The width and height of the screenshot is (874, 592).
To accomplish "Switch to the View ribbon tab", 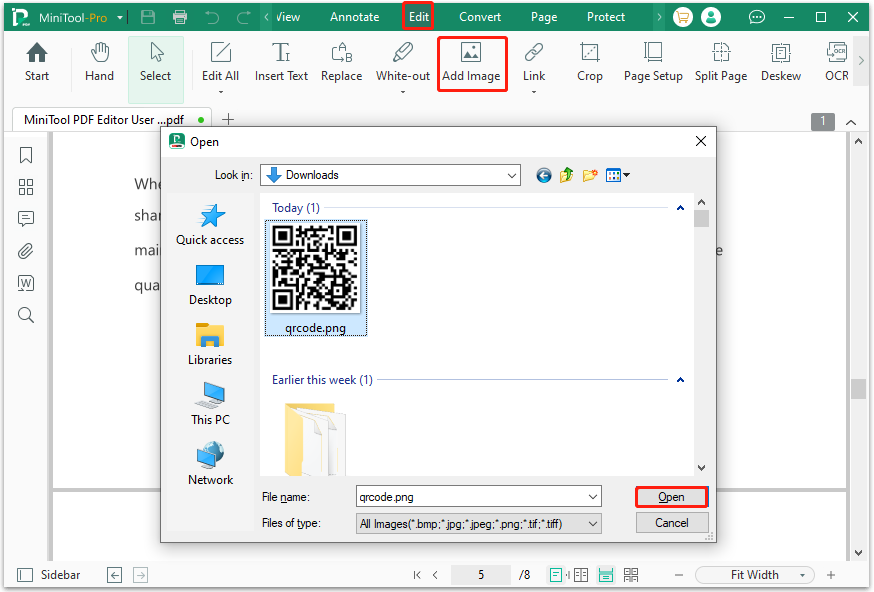I will click(288, 17).
